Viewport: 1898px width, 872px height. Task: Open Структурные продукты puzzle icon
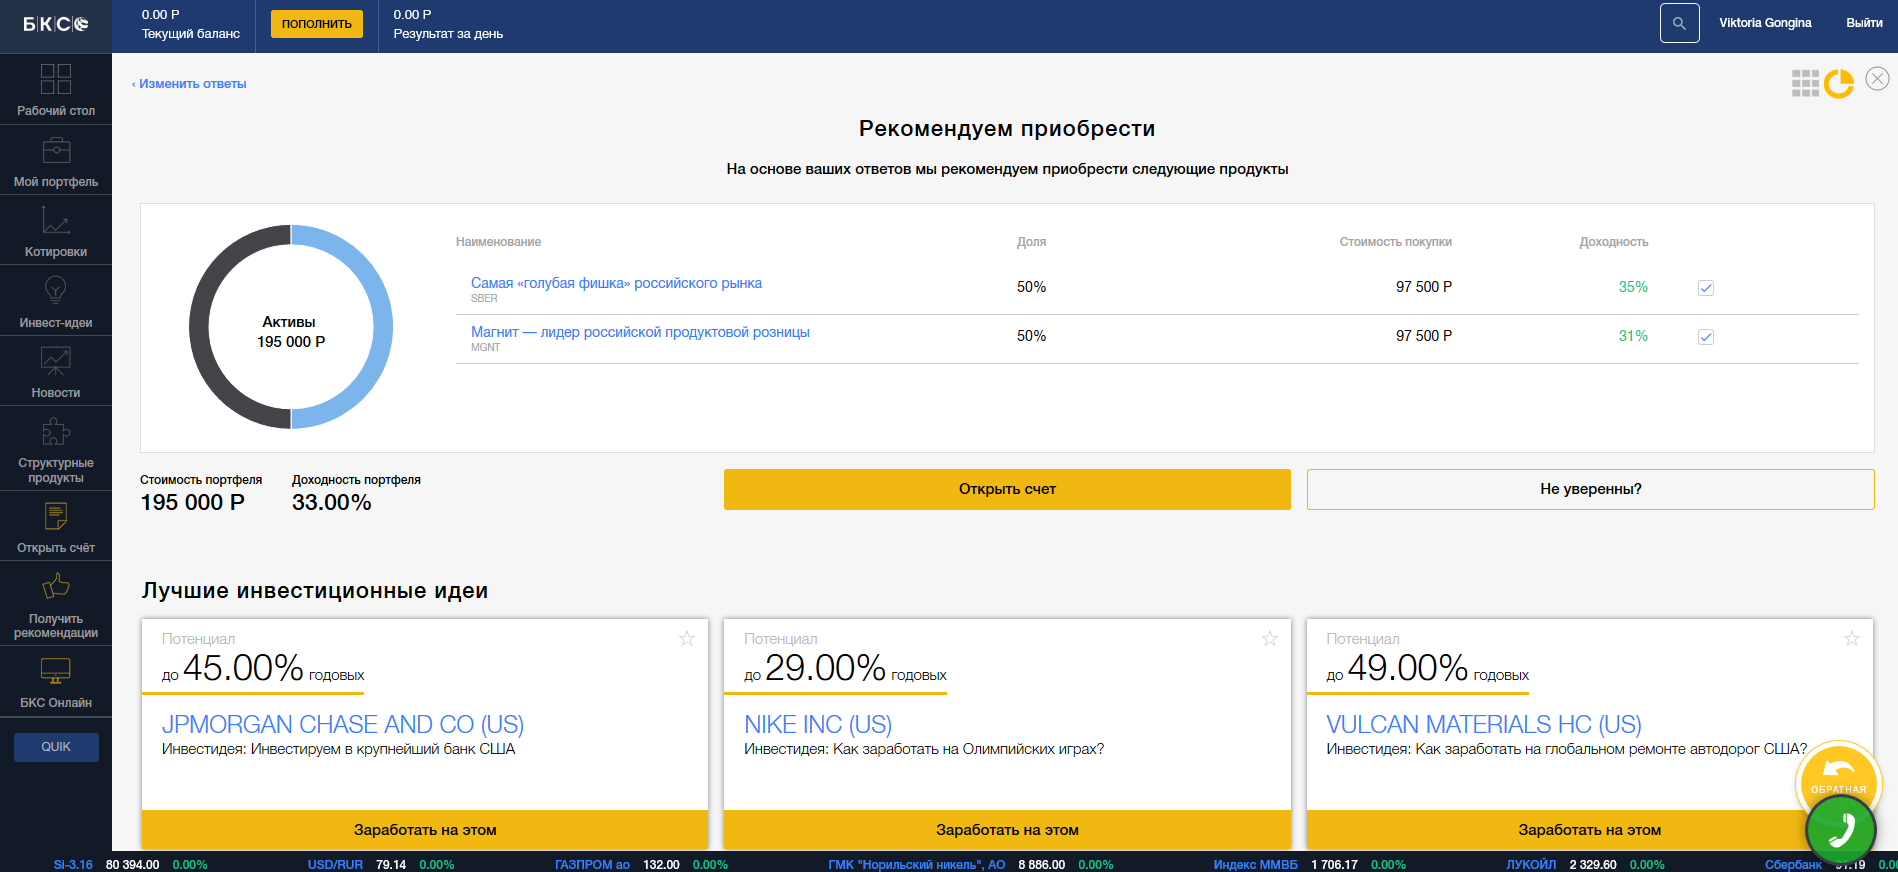coord(56,431)
